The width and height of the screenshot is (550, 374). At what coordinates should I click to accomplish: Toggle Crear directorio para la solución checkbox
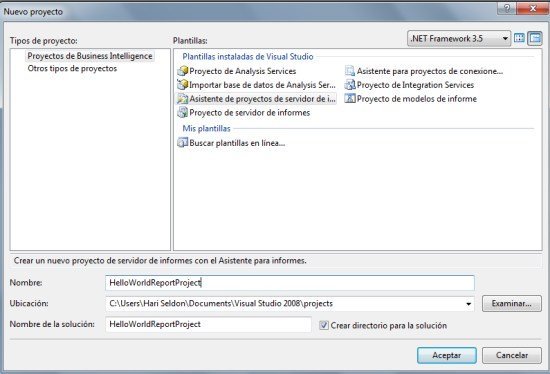[x=324, y=325]
